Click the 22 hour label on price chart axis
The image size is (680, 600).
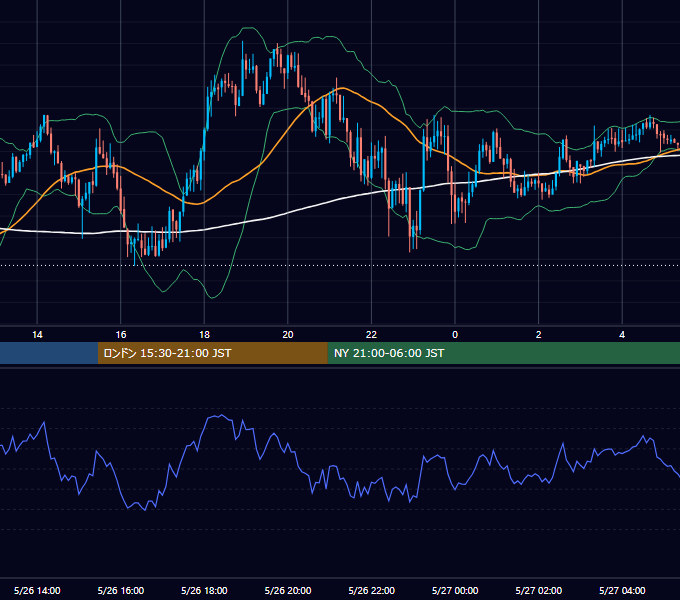[372, 335]
